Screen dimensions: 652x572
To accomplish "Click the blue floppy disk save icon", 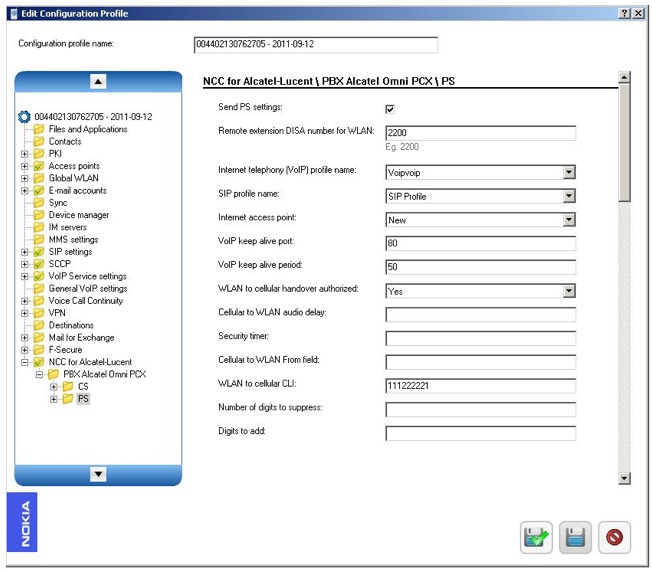I will click(575, 537).
